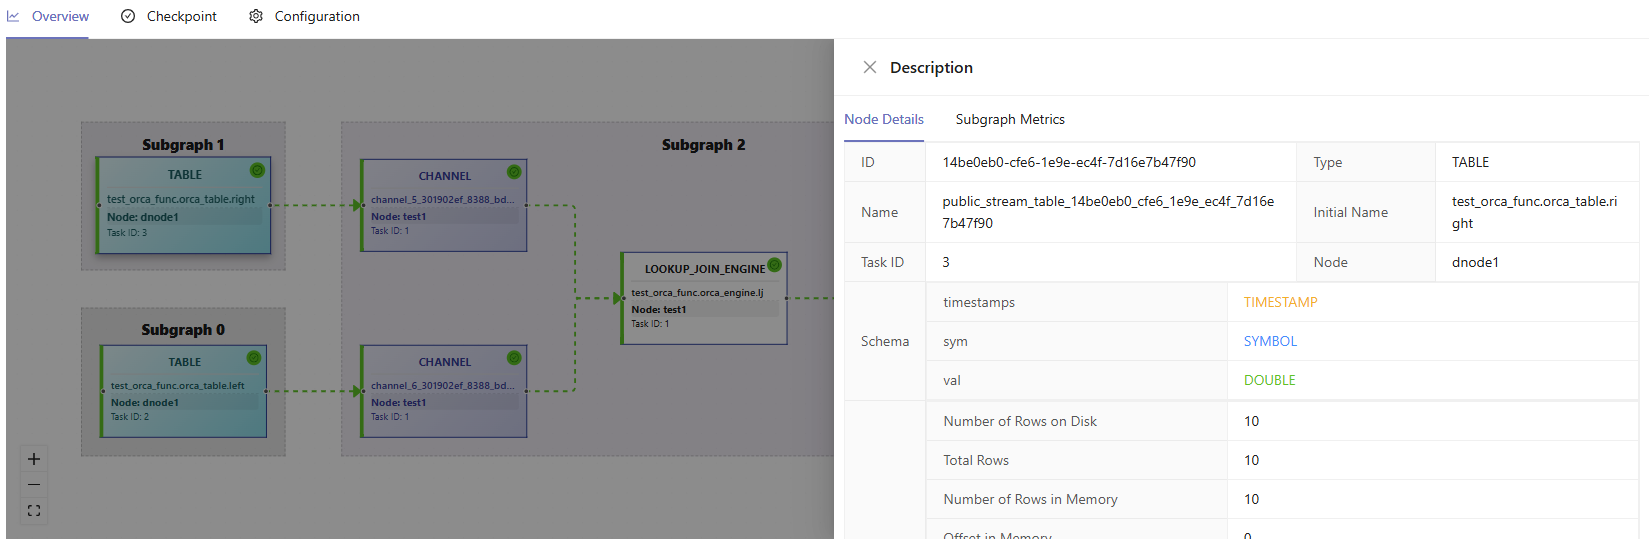Open the Configuration tab

coord(304,17)
